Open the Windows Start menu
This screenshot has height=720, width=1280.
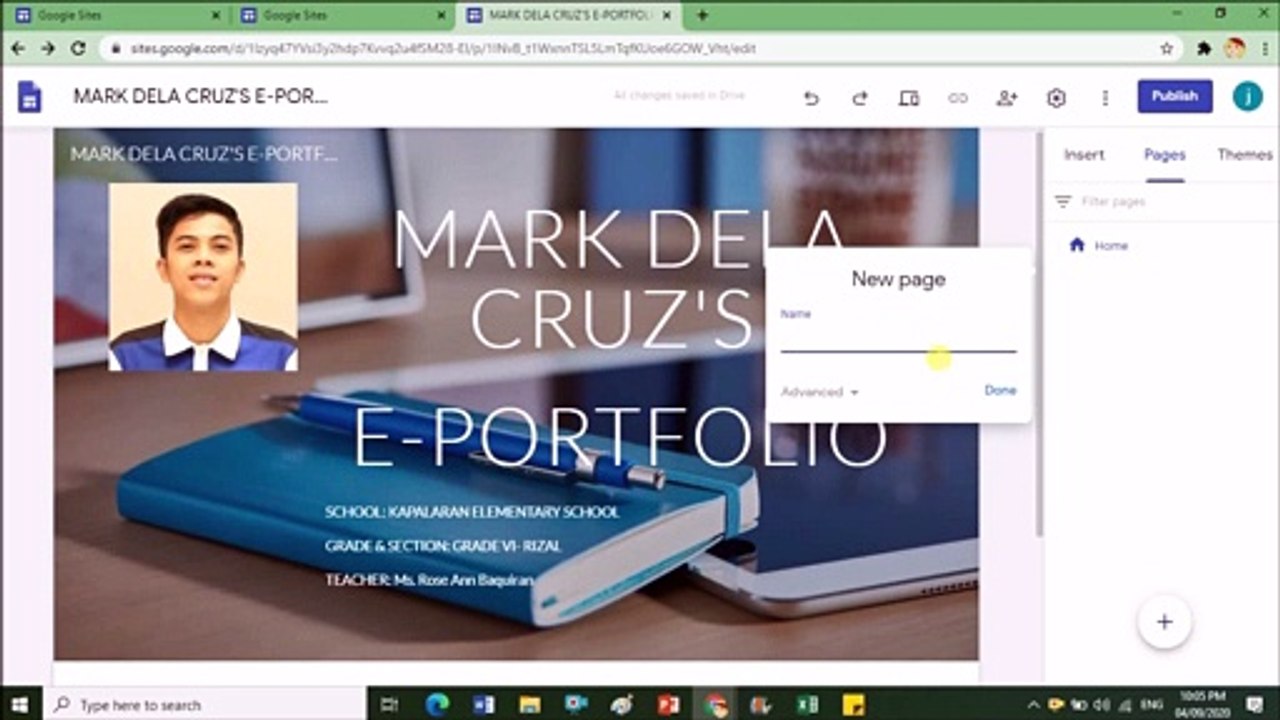click(20, 705)
